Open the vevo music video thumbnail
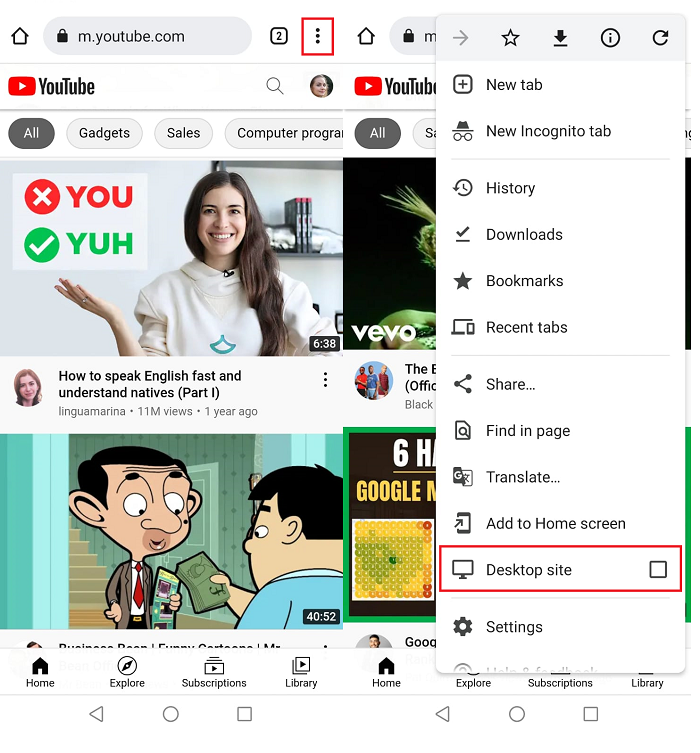 389,254
